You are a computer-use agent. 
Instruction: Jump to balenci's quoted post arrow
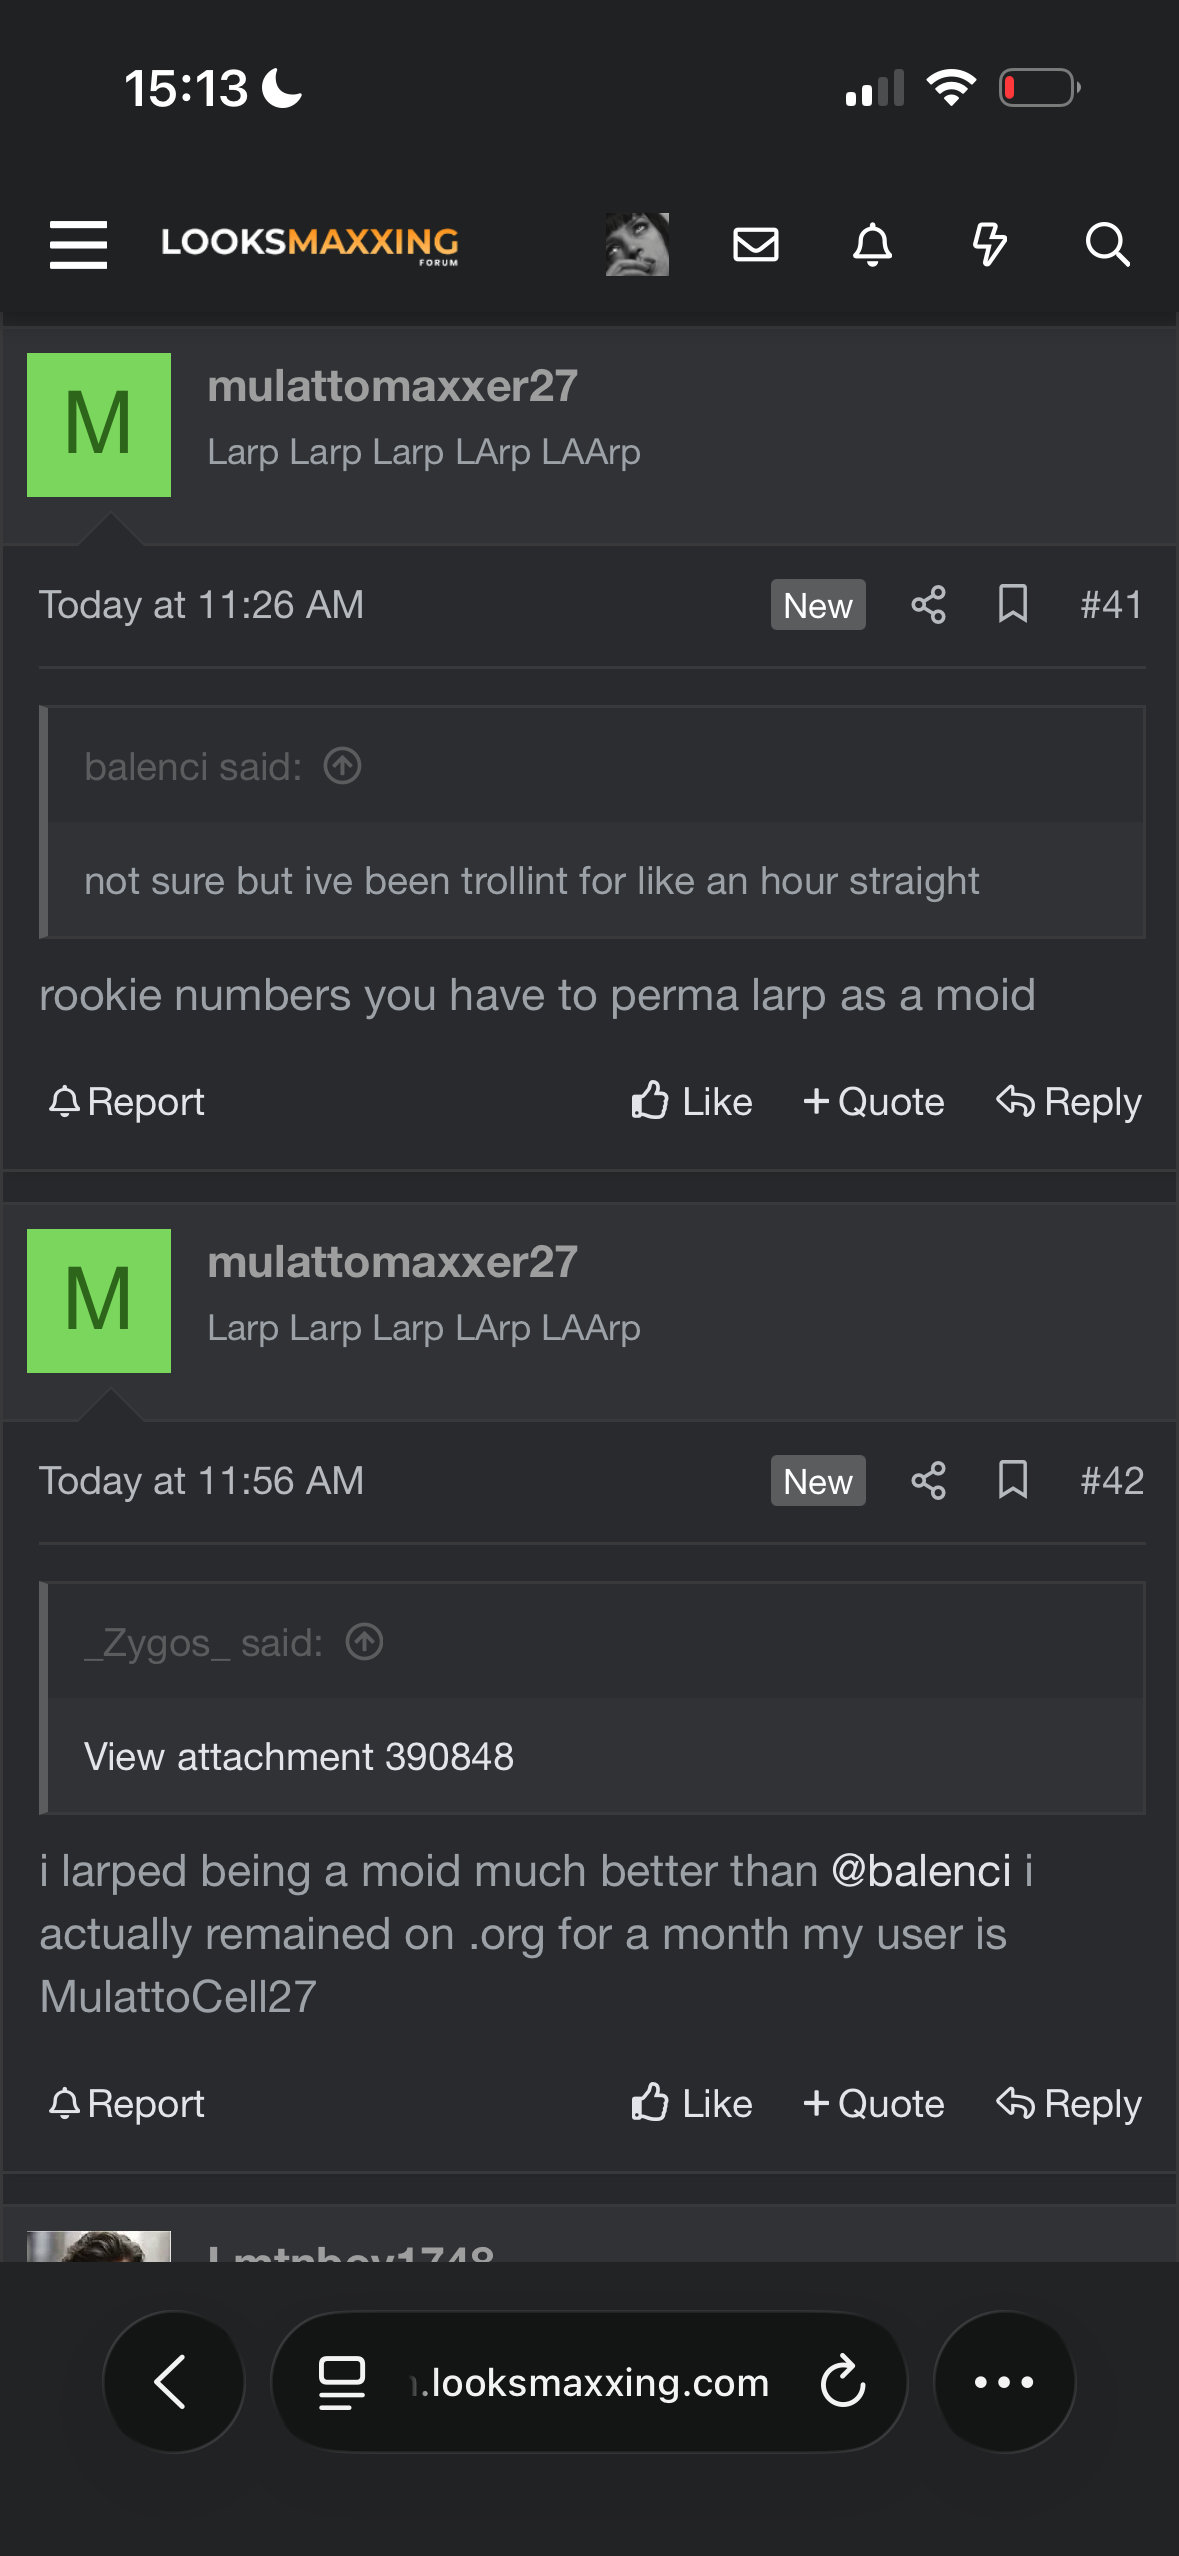(x=342, y=766)
